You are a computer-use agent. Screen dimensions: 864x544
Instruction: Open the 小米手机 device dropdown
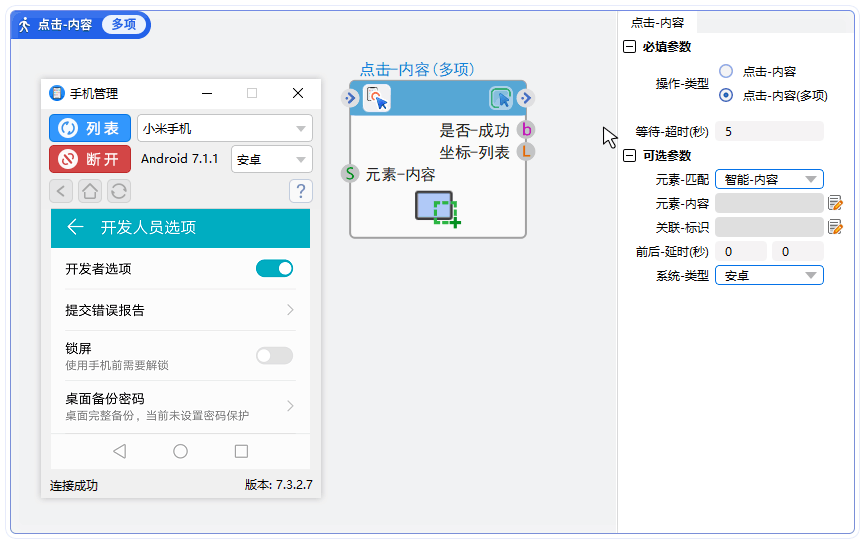[224, 128]
